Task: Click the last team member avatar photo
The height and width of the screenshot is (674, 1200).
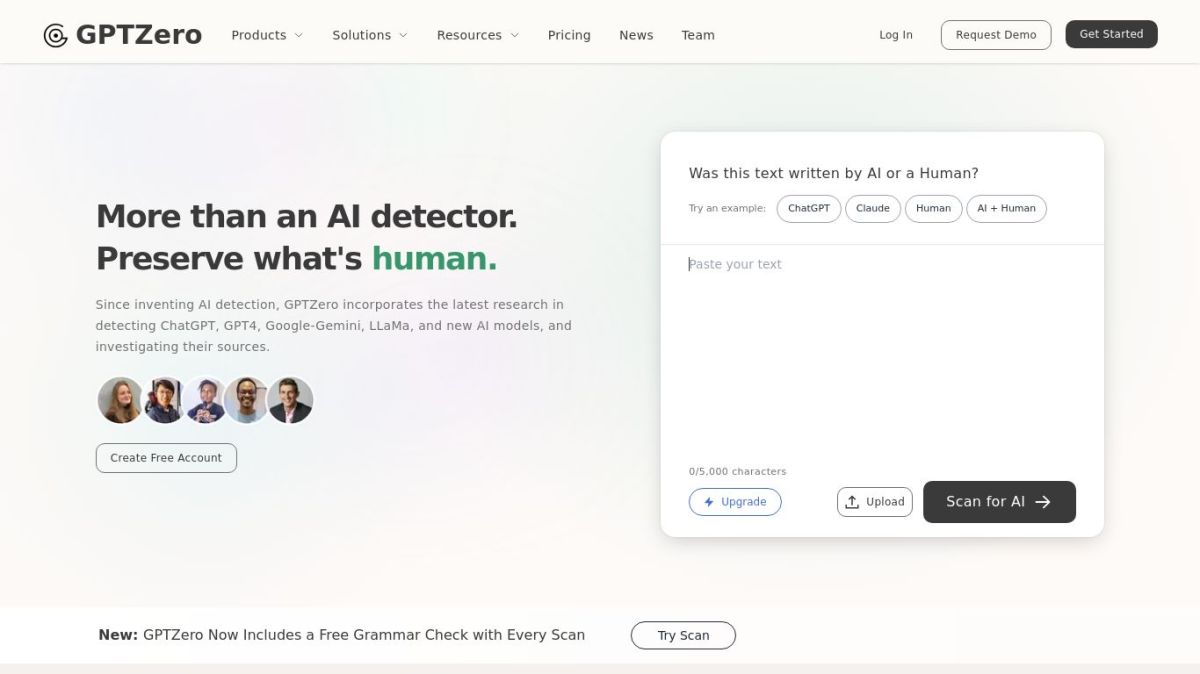Action: point(290,400)
